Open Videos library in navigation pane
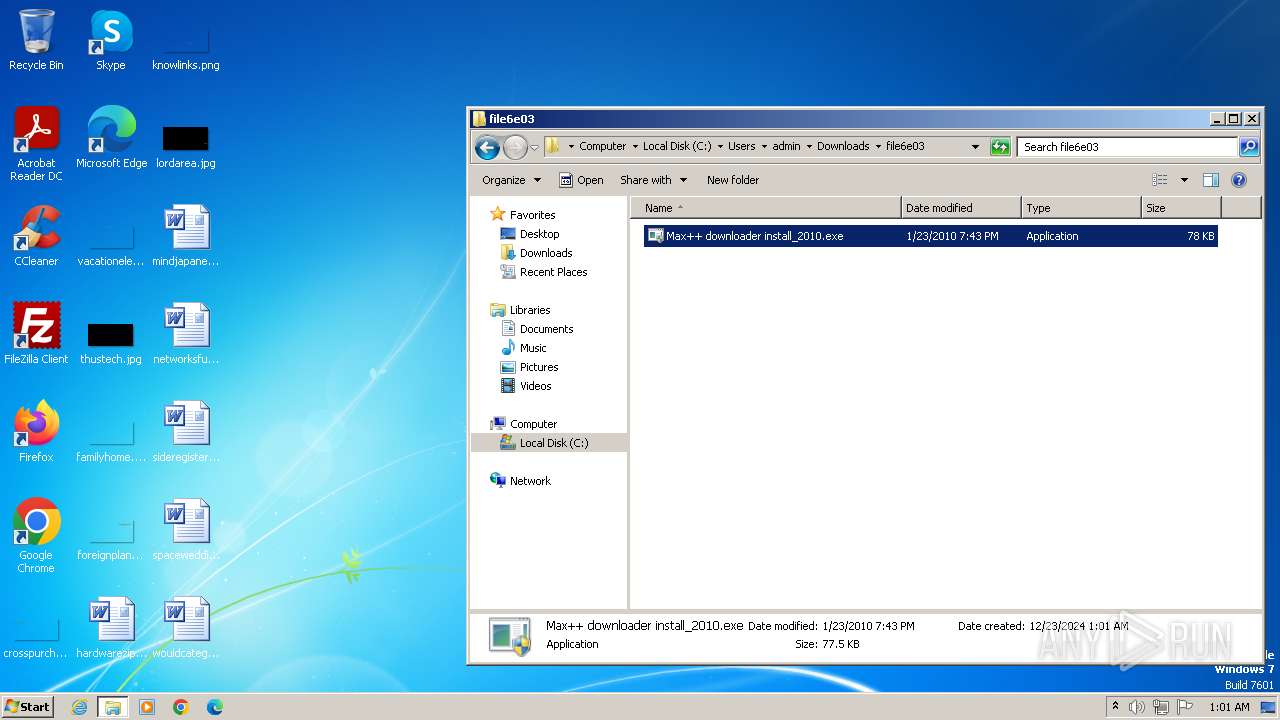The image size is (1280, 720). tap(535, 386)
